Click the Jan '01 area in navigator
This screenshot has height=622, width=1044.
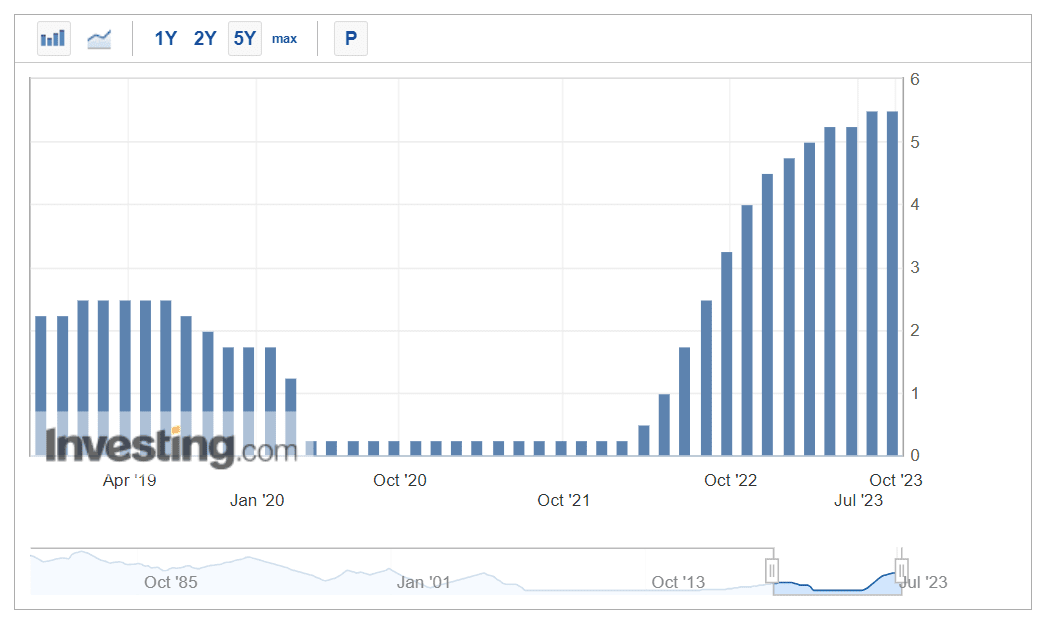pos(423,582)
